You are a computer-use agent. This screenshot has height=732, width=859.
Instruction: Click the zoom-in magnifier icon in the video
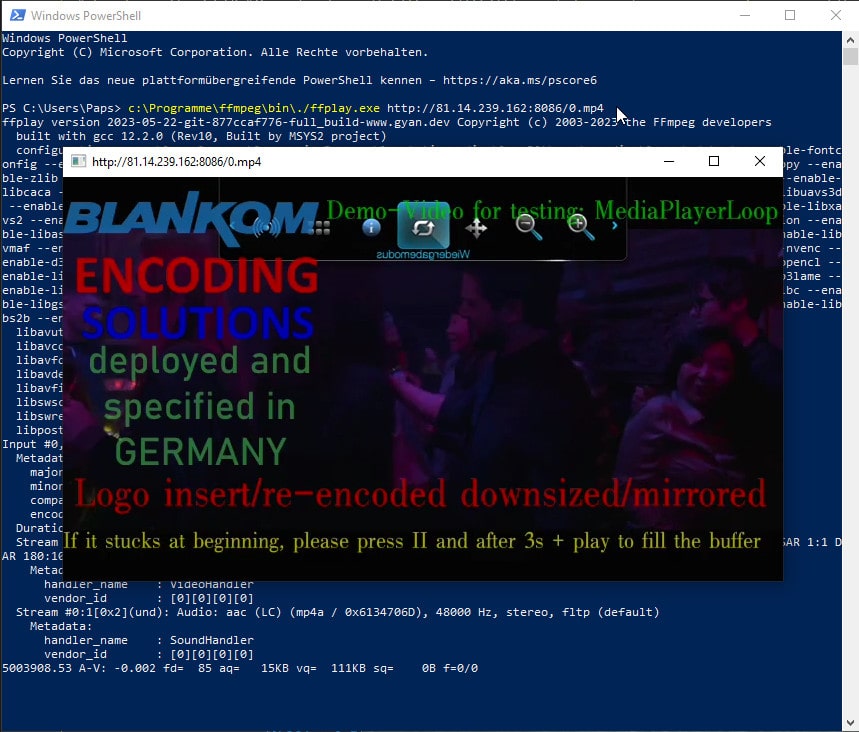pos(581,226)
